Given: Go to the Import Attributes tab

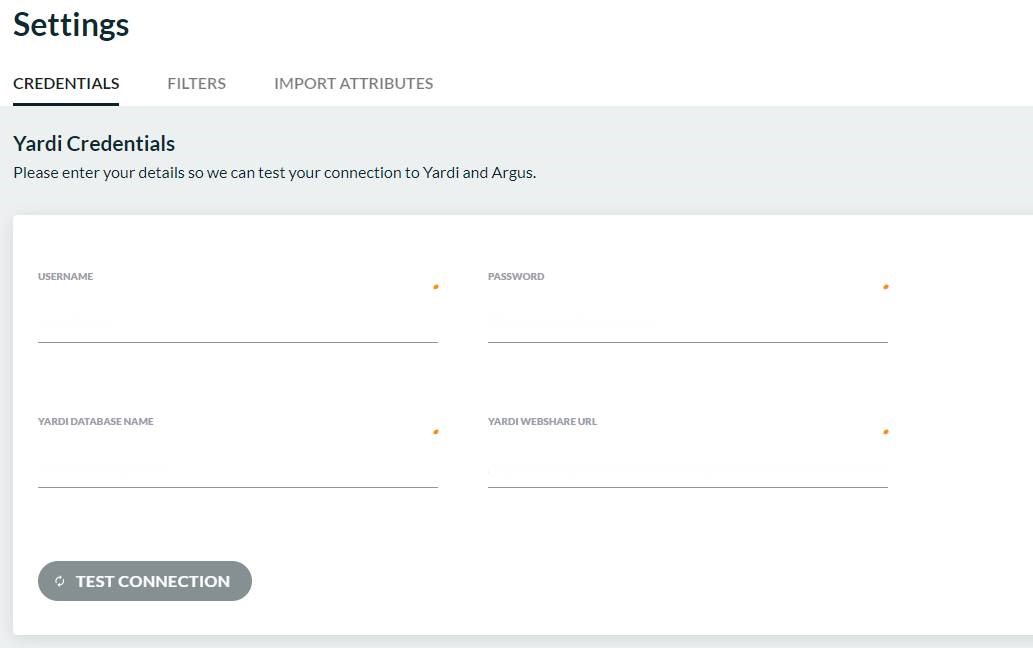Looking at the screenshot, I should click(x=353, y=84).
